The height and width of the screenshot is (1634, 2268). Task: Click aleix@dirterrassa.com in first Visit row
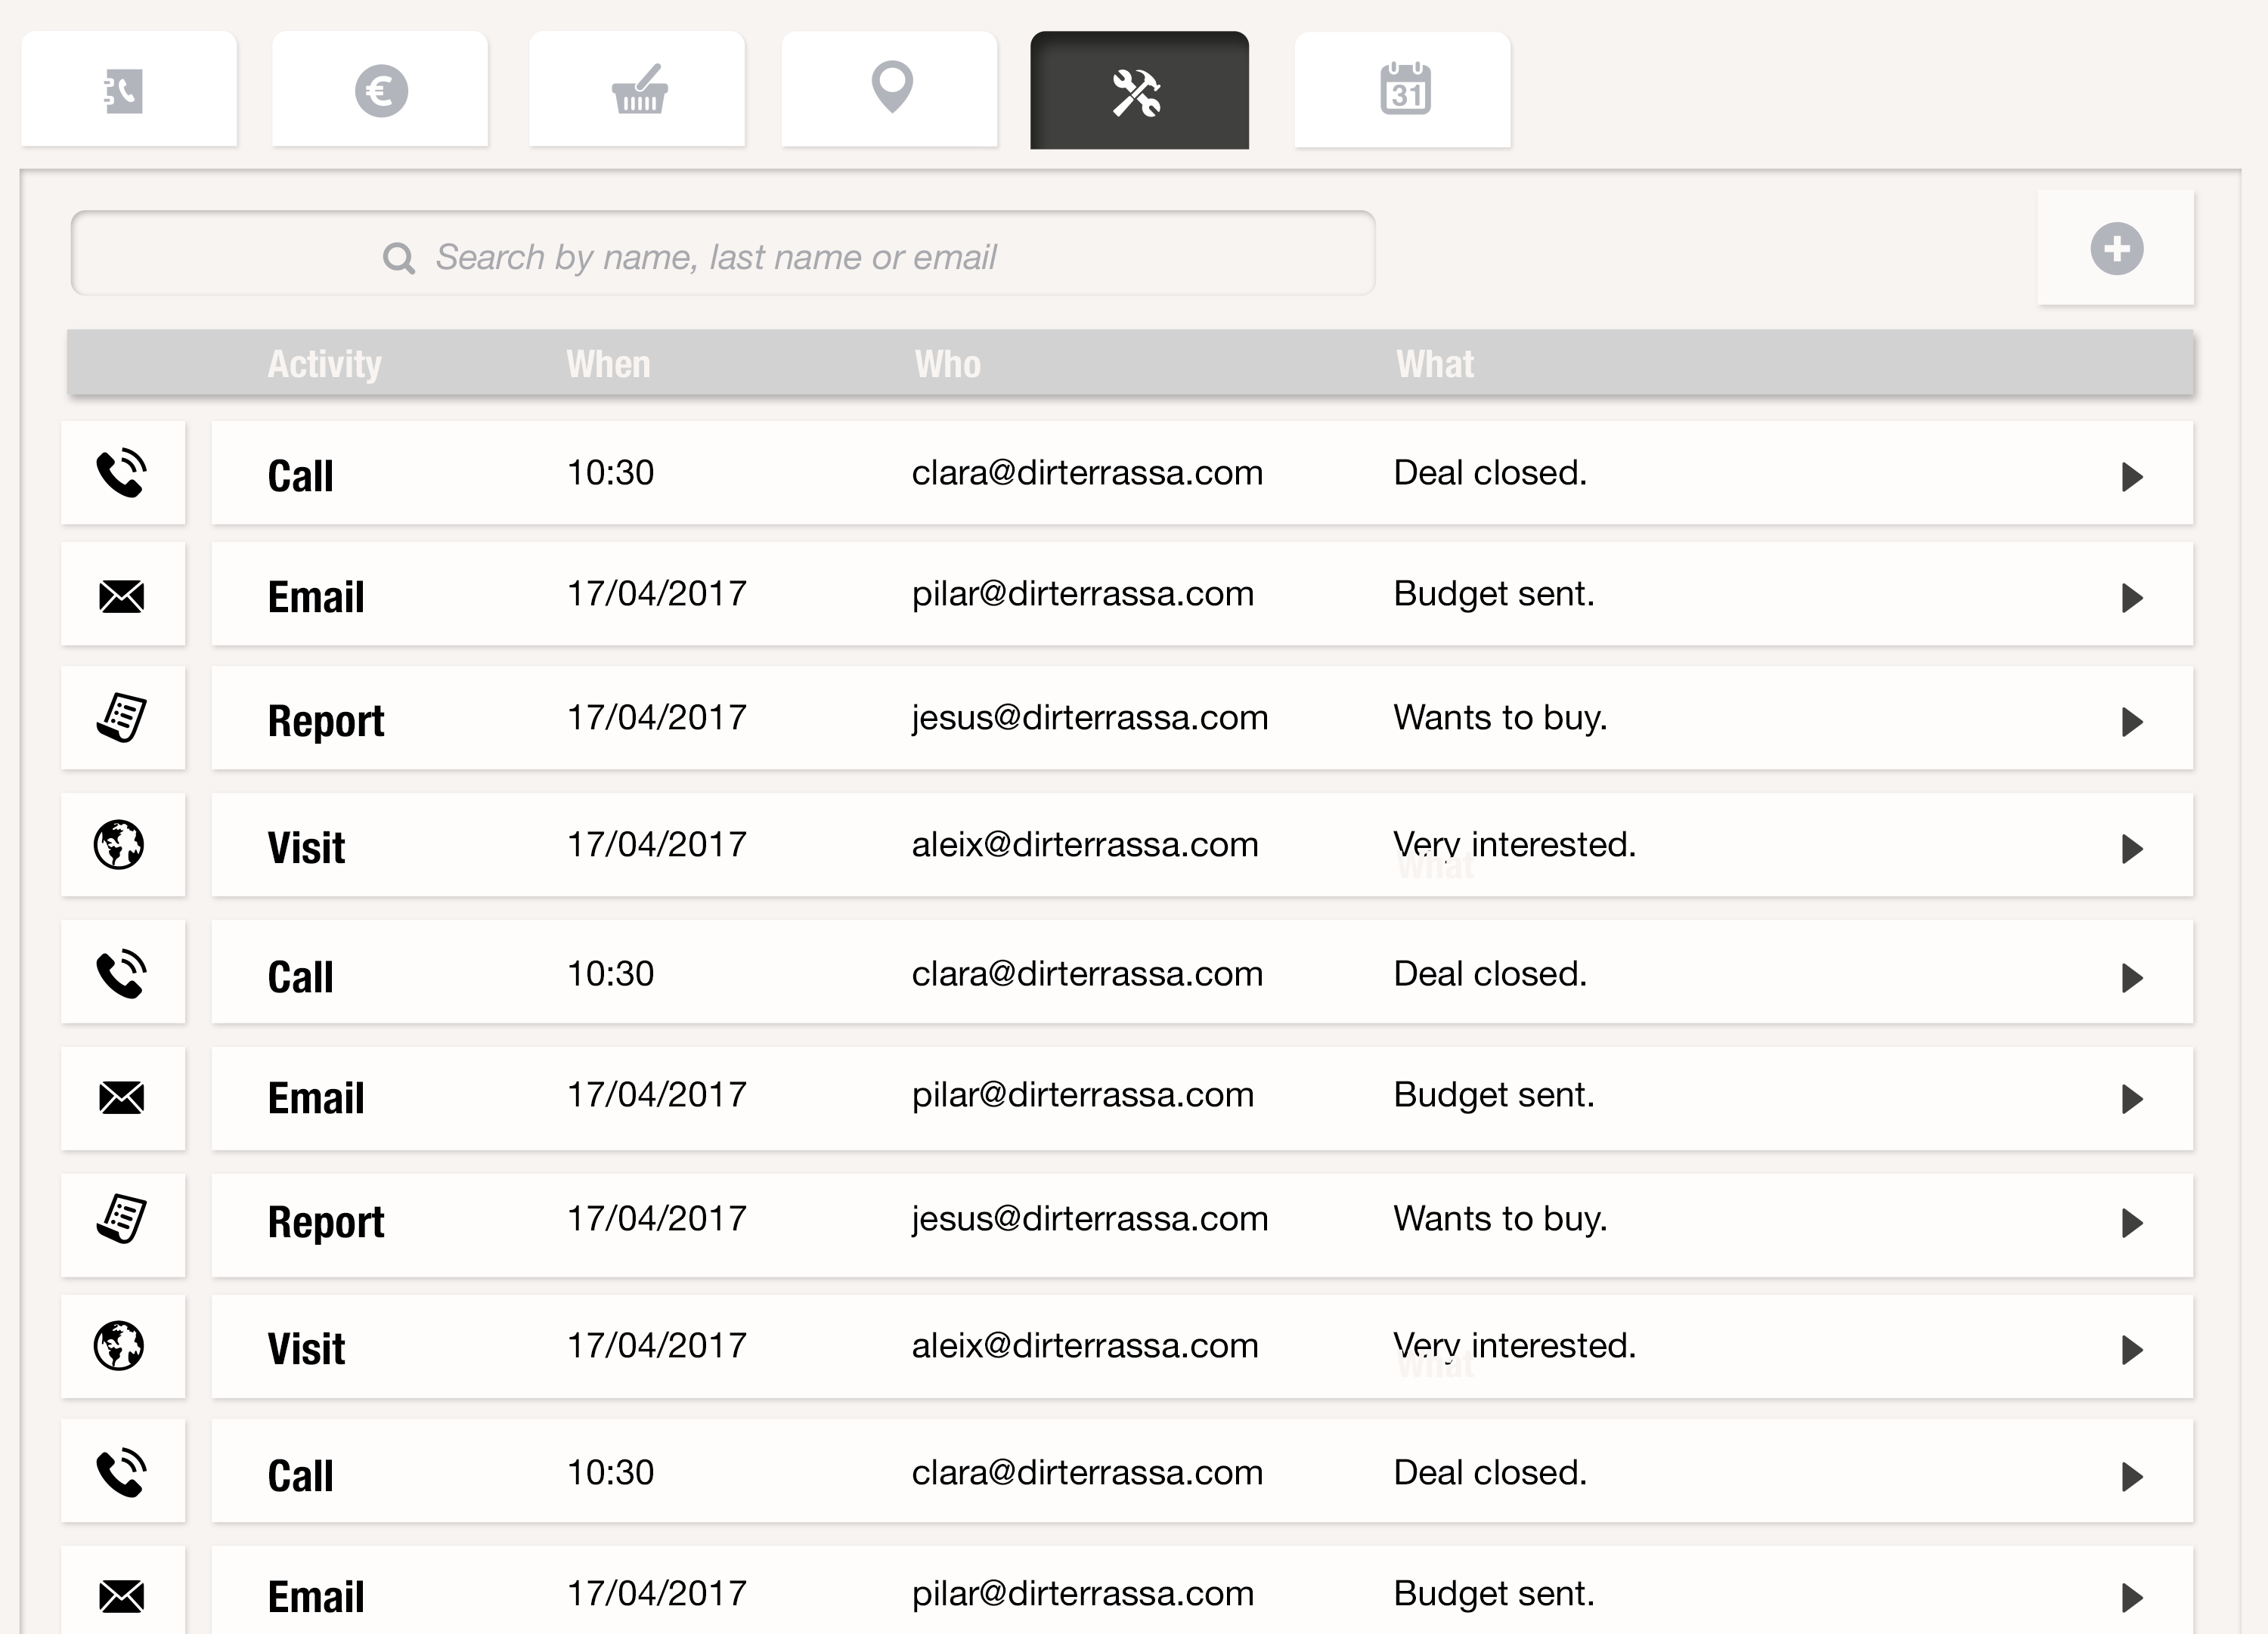1085,845
